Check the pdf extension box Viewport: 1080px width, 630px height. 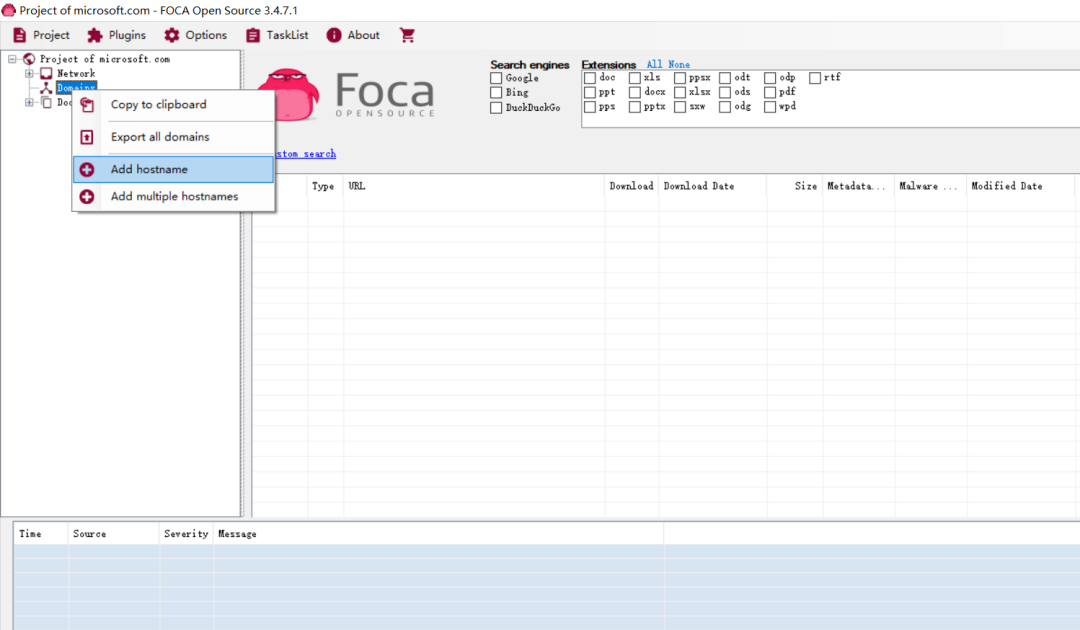(x=770, y=92)
